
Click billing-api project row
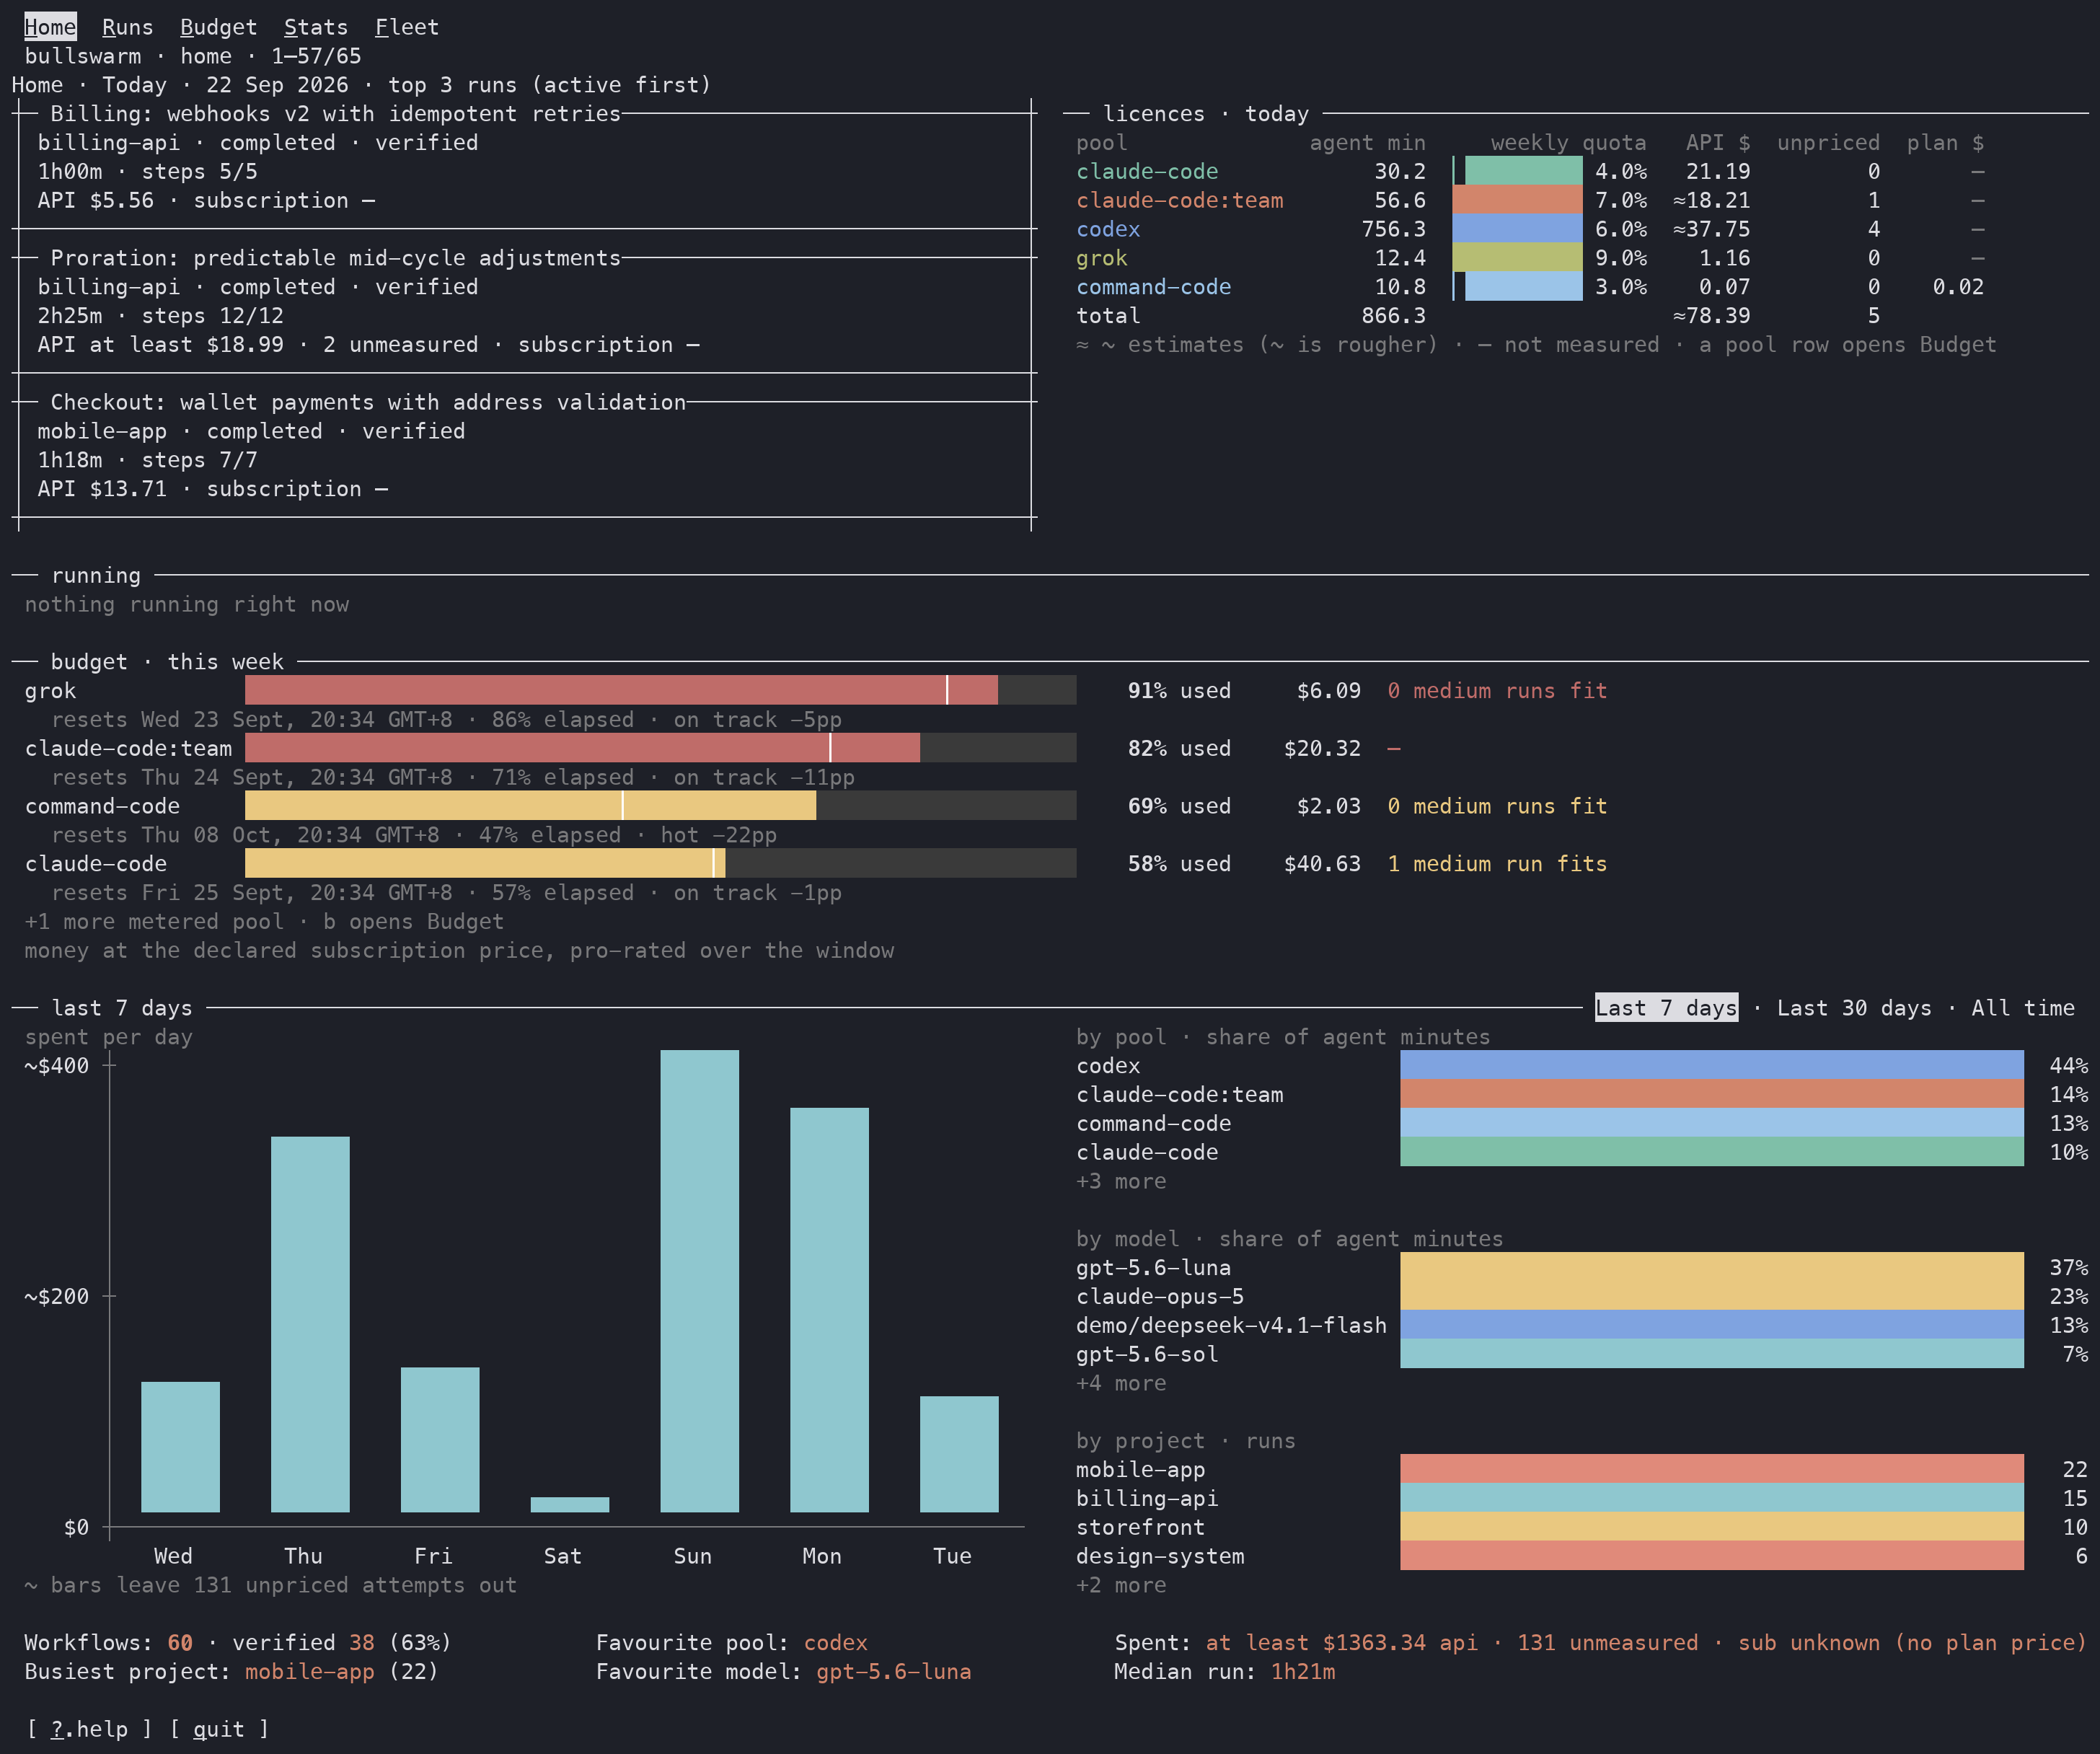coord(1582,1498)
